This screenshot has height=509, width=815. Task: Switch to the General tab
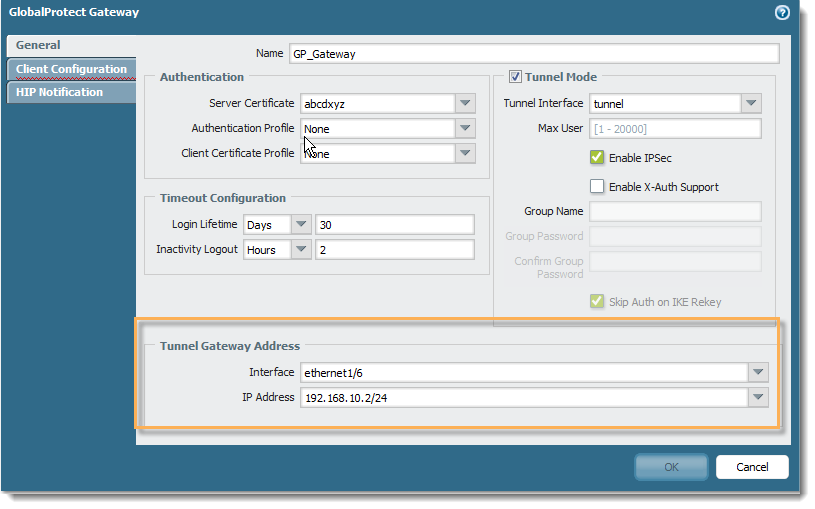point(71,45)
